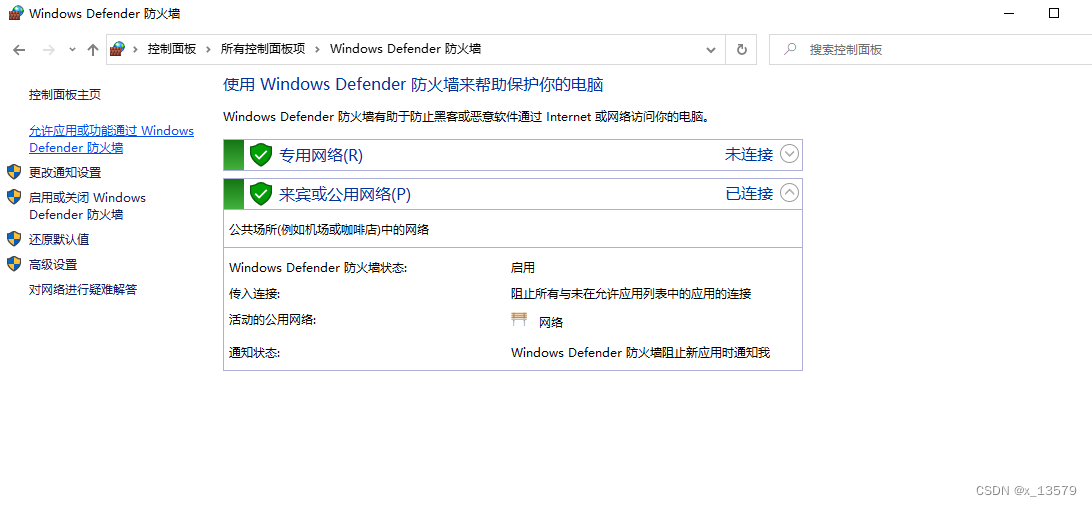Click shield icon beside 高级设置

(x=14, y=264)
